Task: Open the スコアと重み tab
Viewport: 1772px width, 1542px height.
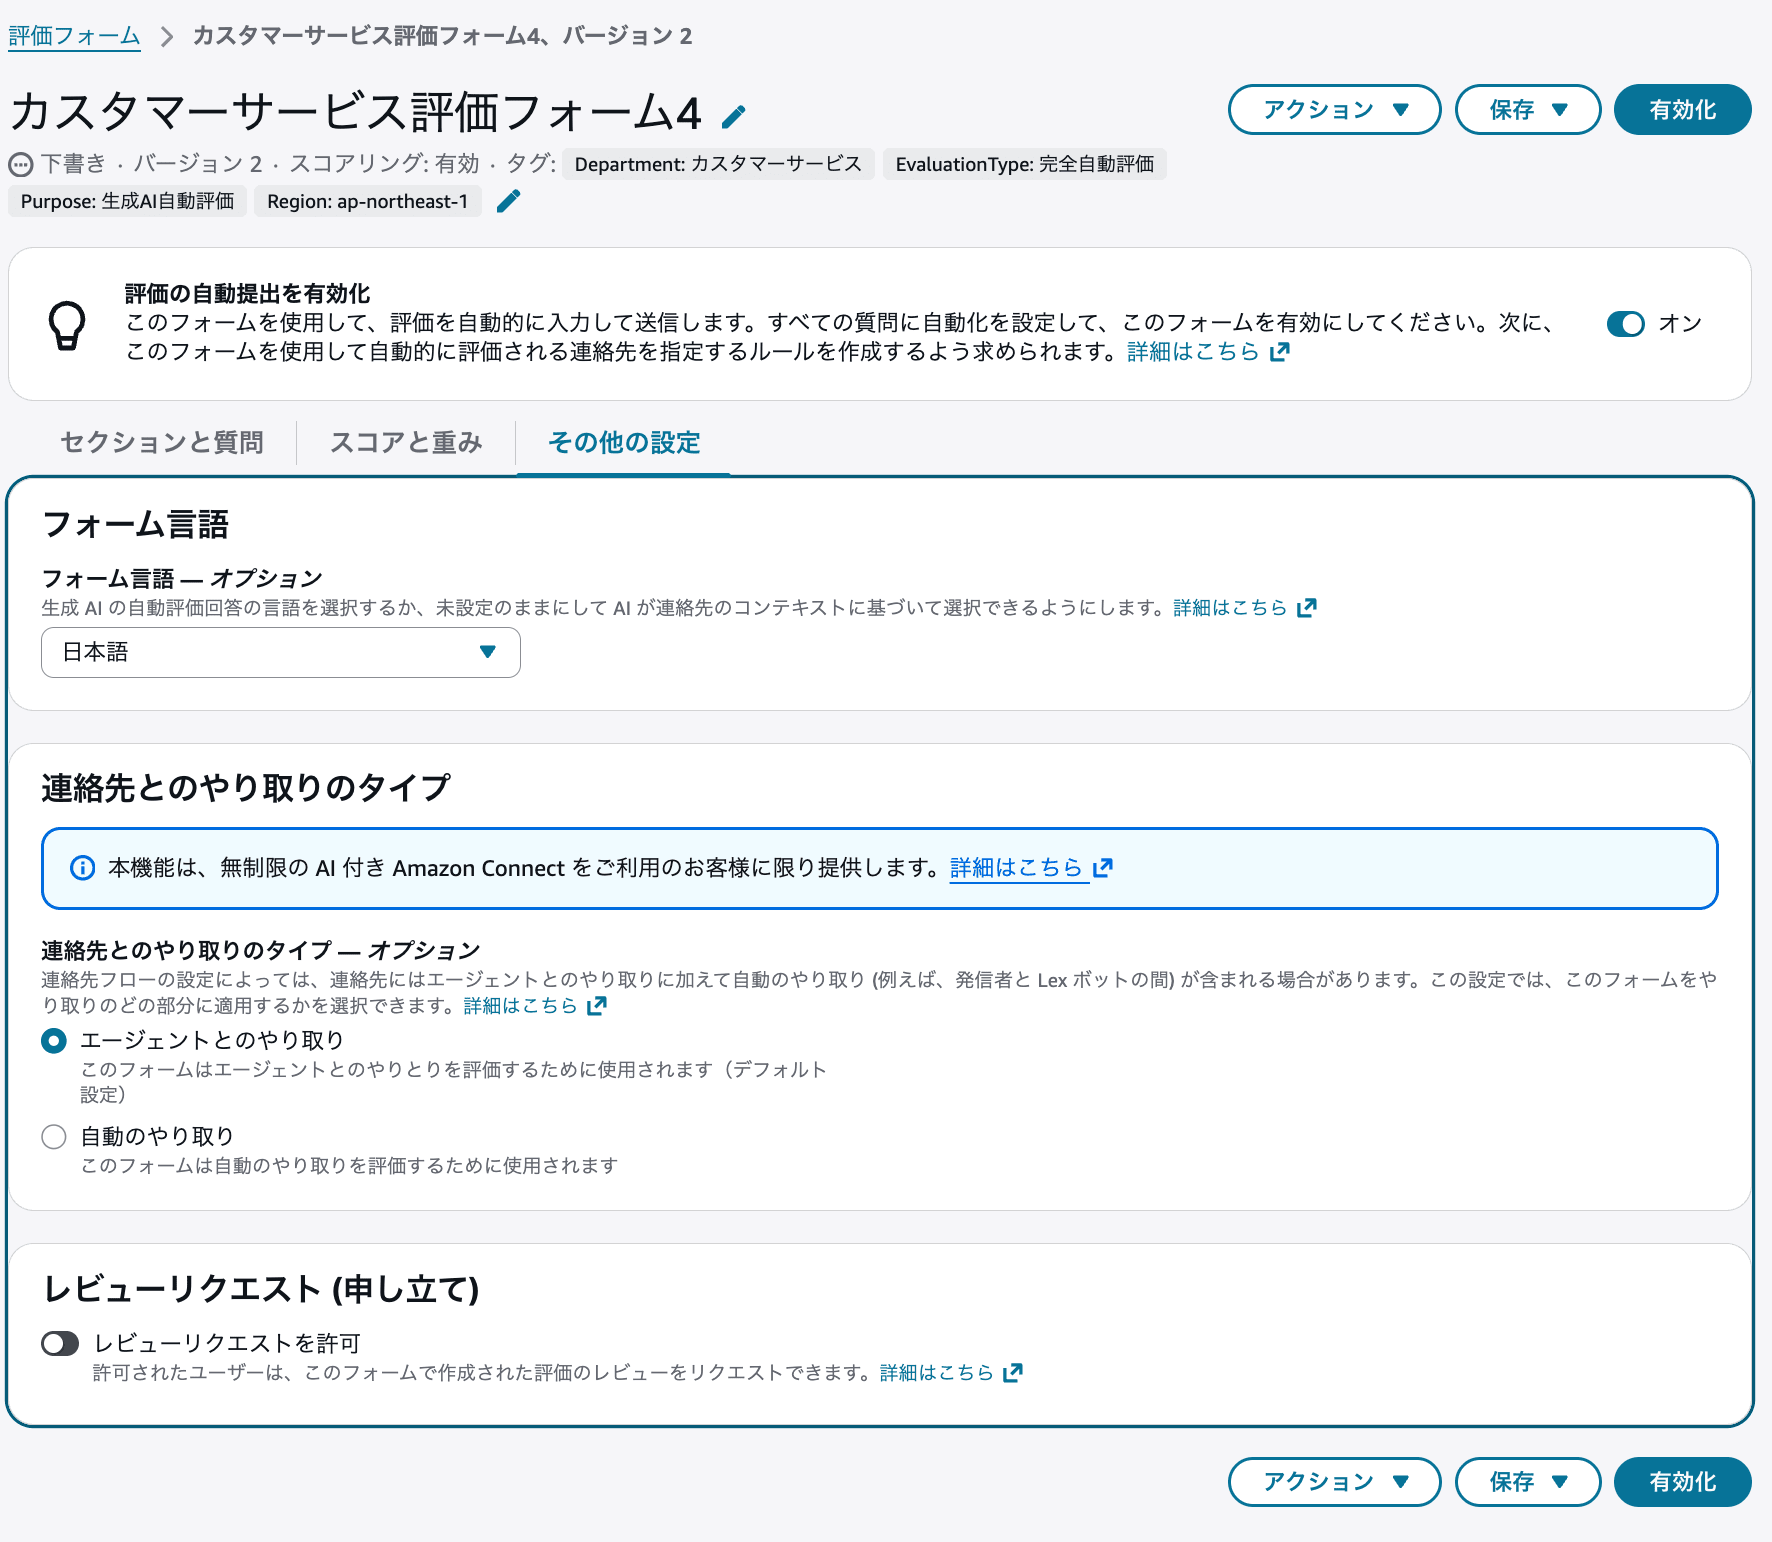Action: point(406,442)
